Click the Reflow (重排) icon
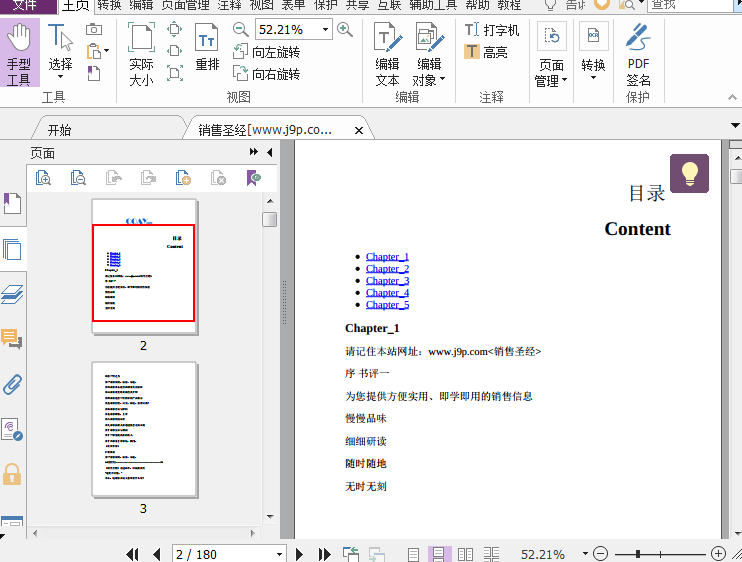This screenshot has height=562, width=742. point(207,47)
